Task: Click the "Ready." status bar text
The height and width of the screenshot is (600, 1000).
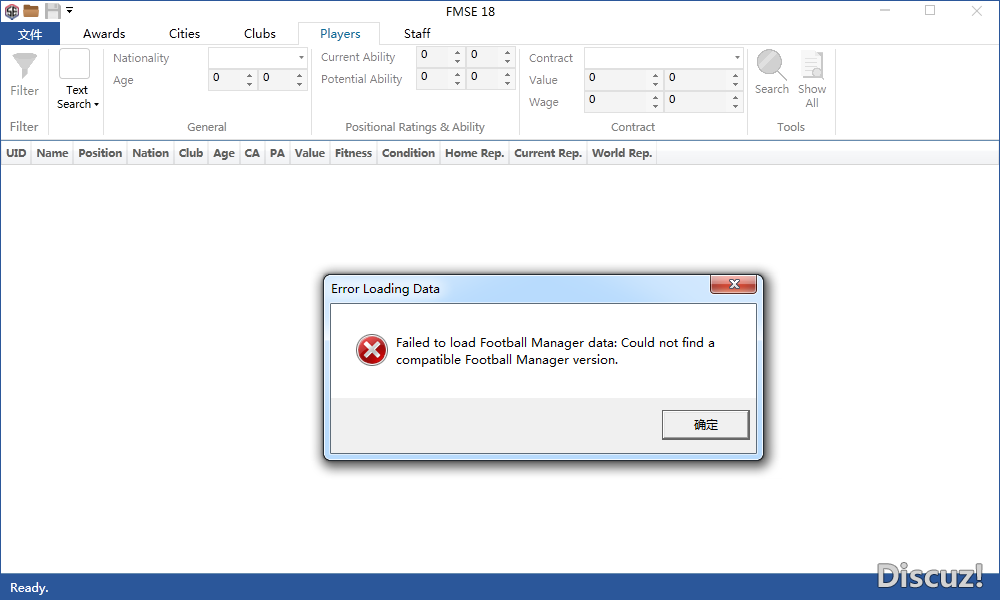Action: click(29, 588)
